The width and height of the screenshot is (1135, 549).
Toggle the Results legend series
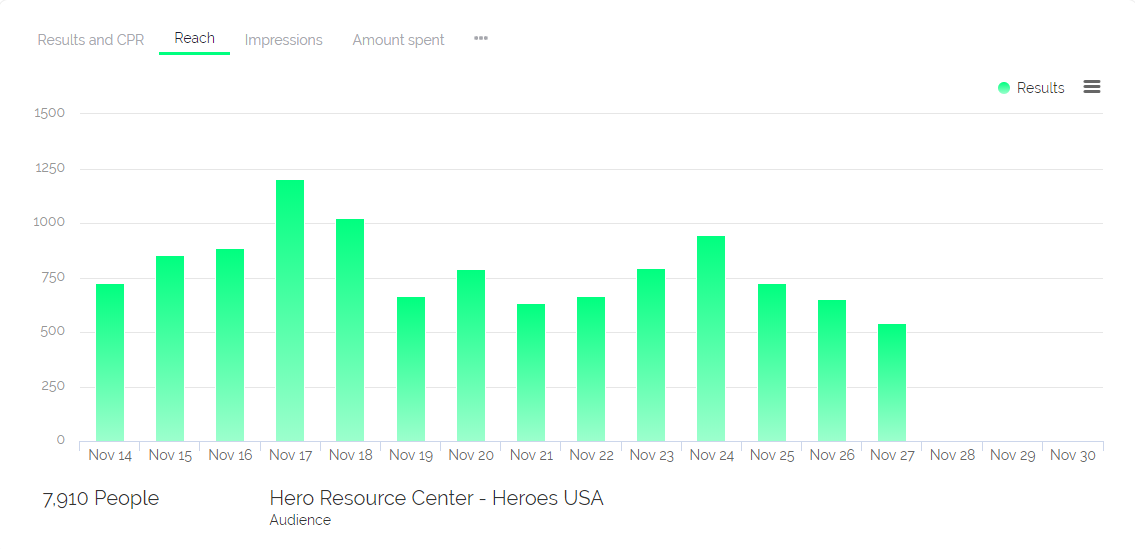pyautogui.click(x=1040, y=88)
